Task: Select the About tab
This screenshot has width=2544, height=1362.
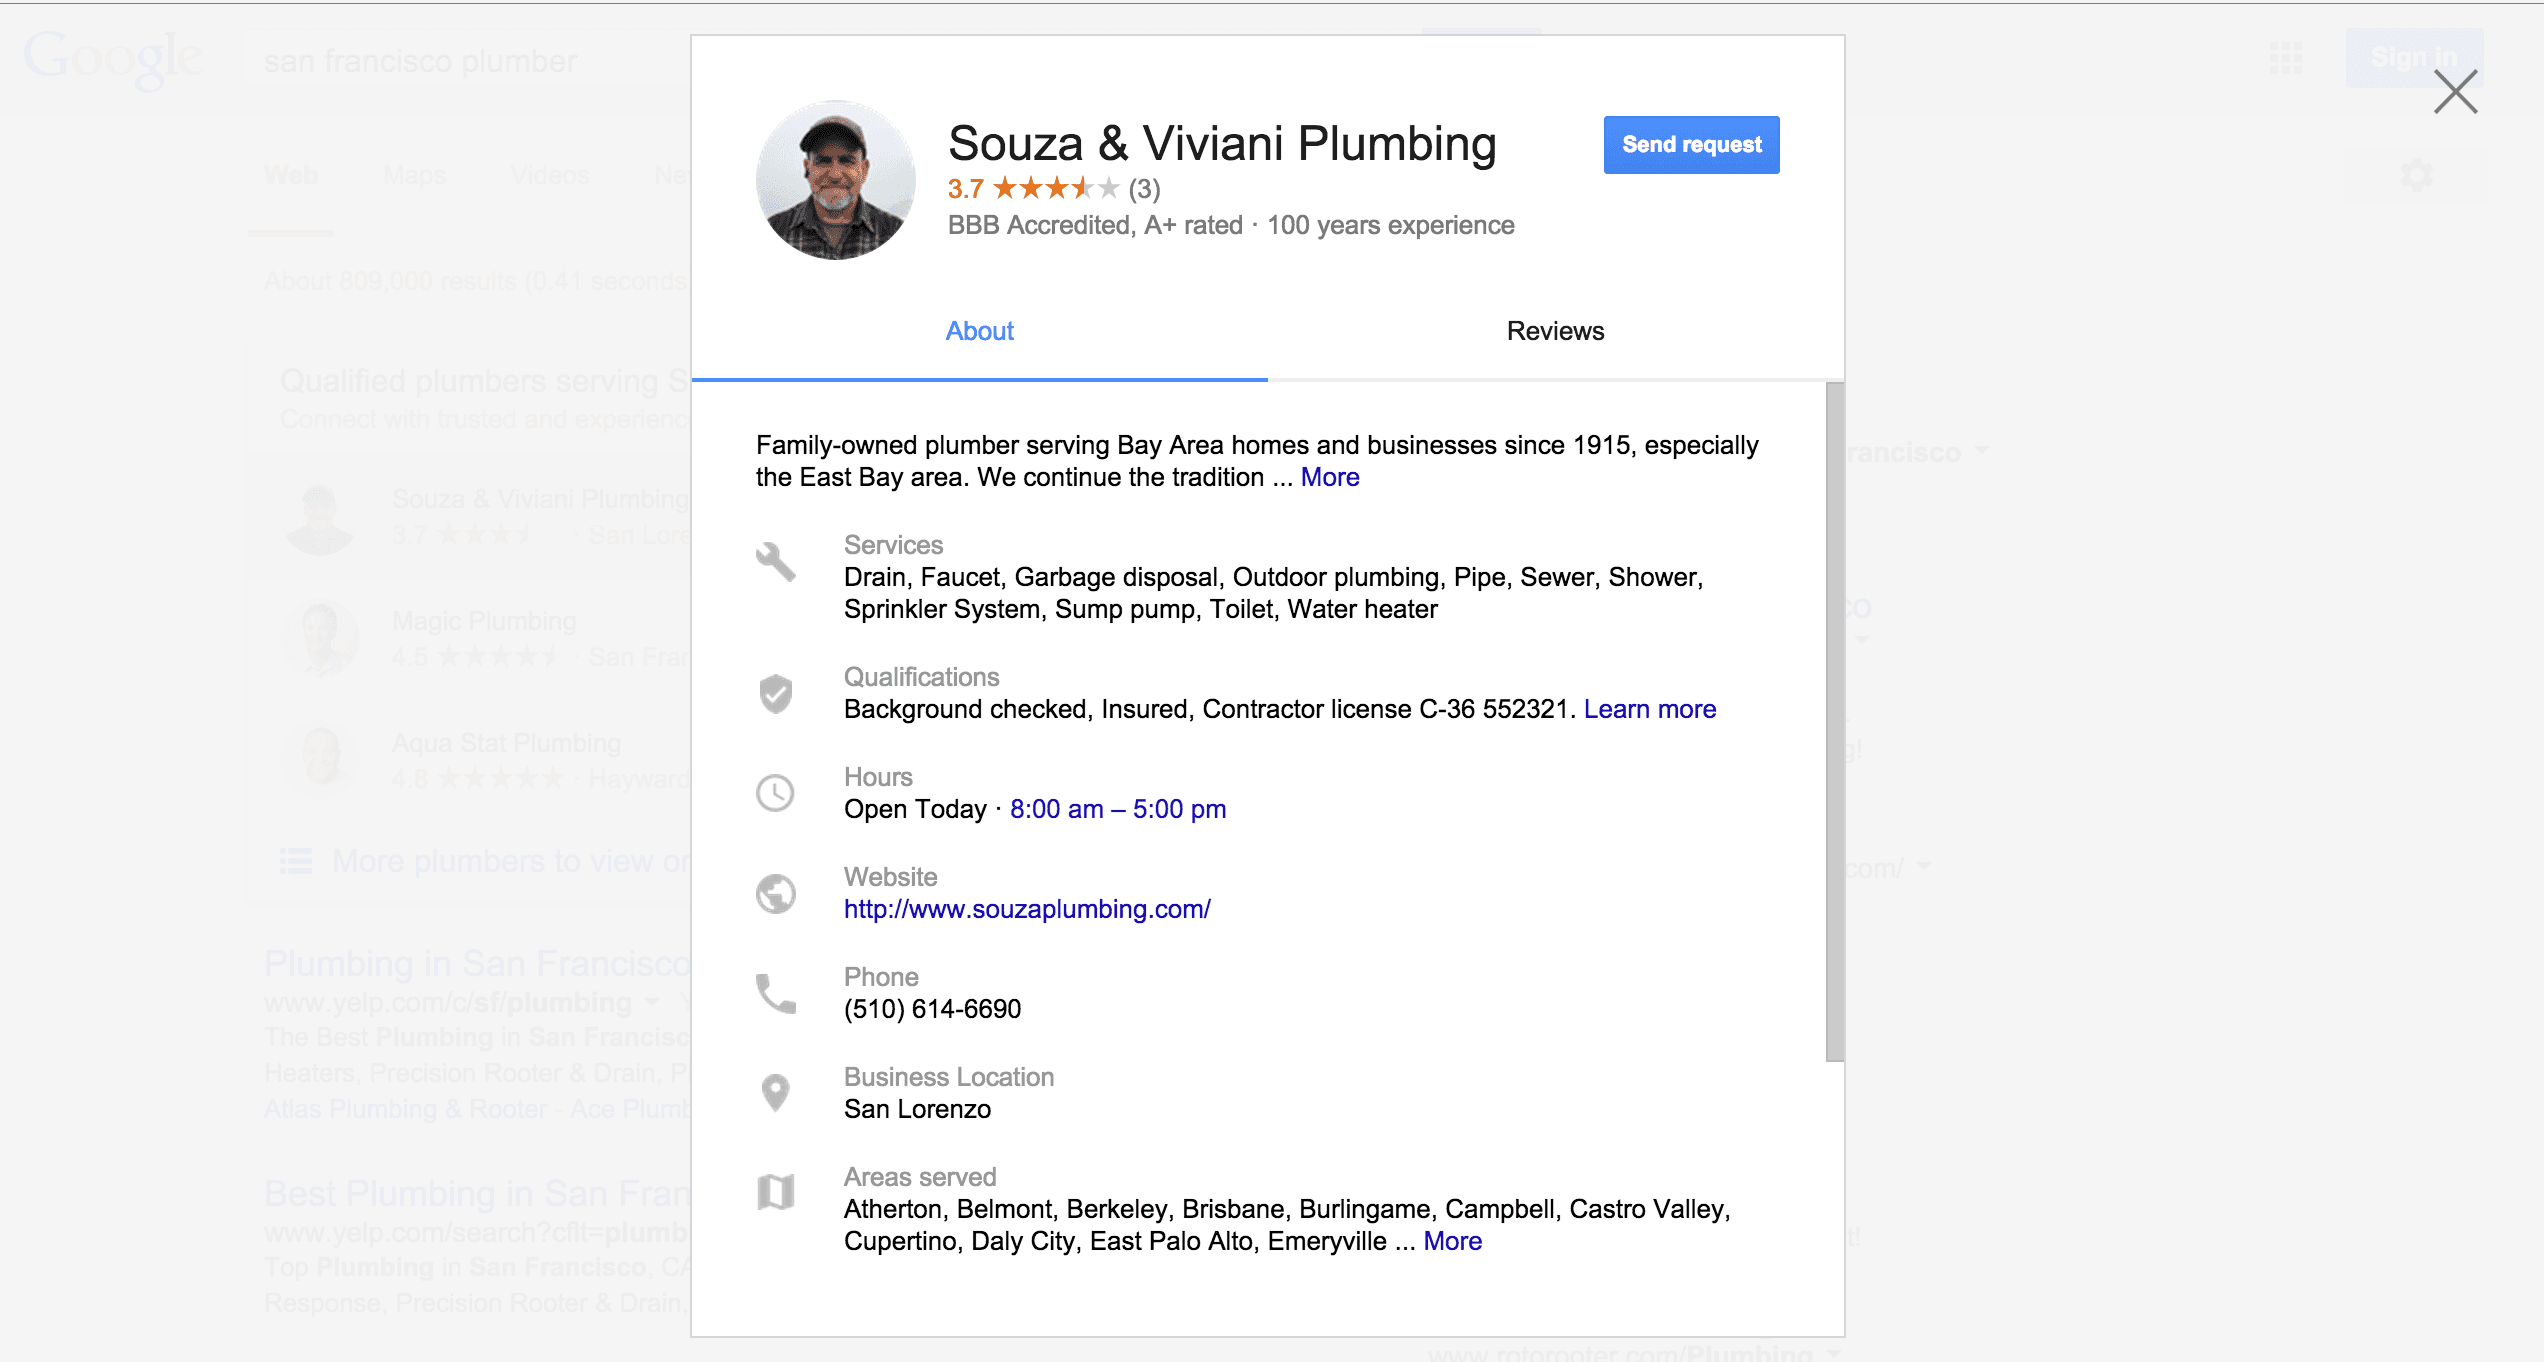Action: [978, 331]
